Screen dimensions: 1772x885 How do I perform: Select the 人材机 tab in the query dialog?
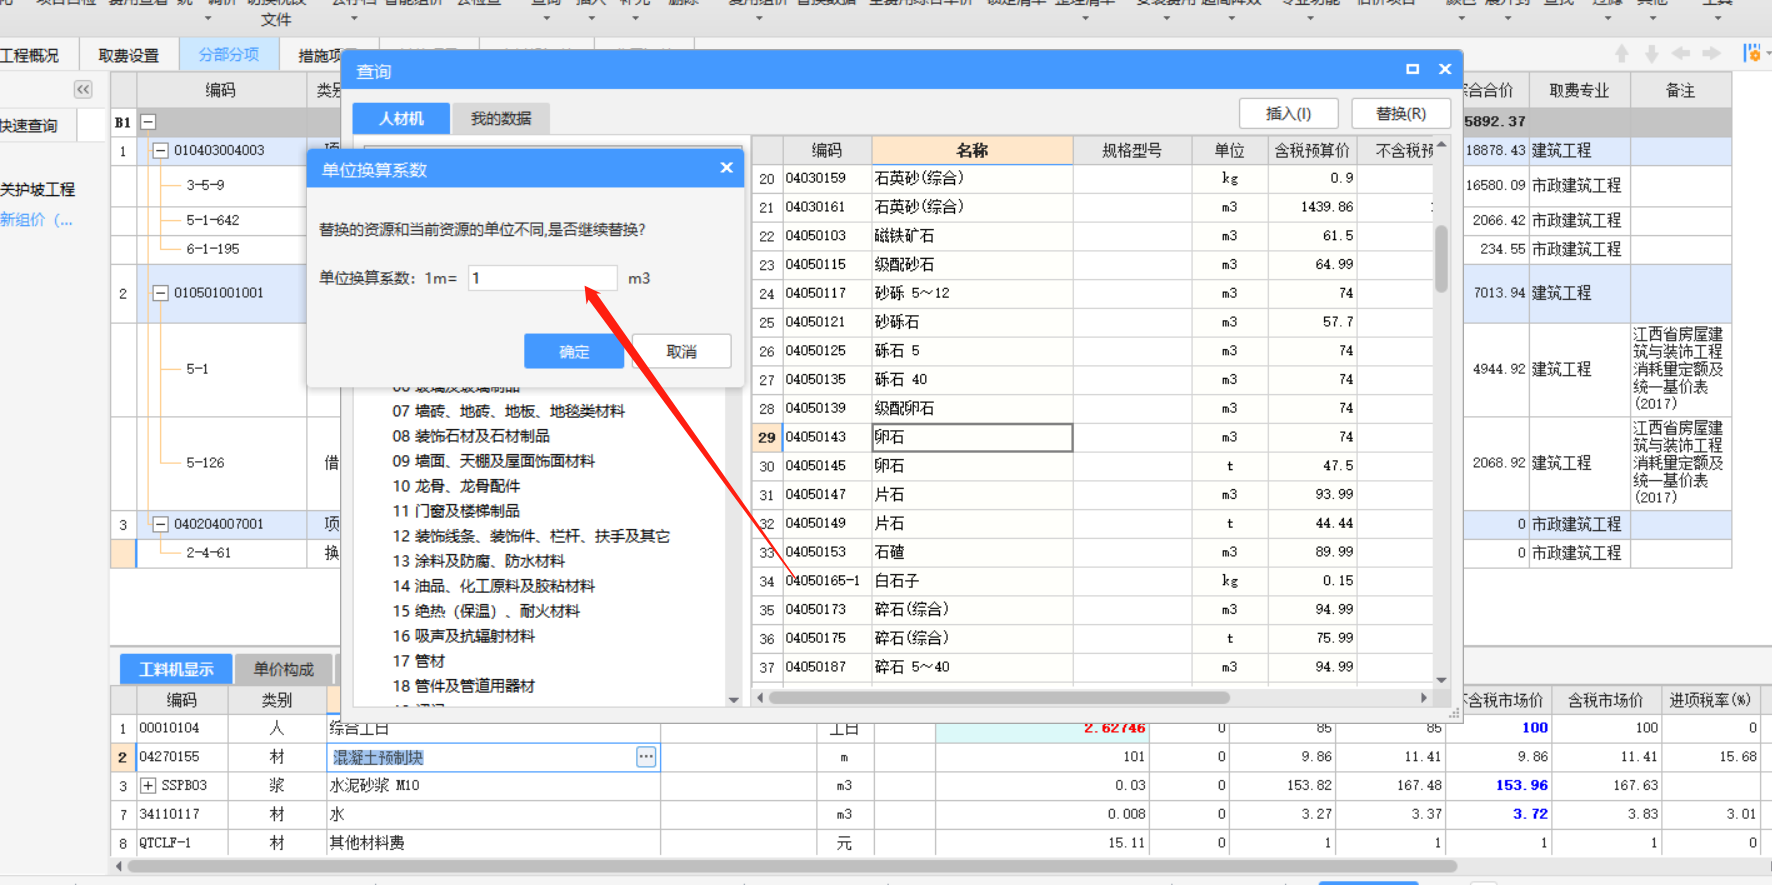(401, 118)
